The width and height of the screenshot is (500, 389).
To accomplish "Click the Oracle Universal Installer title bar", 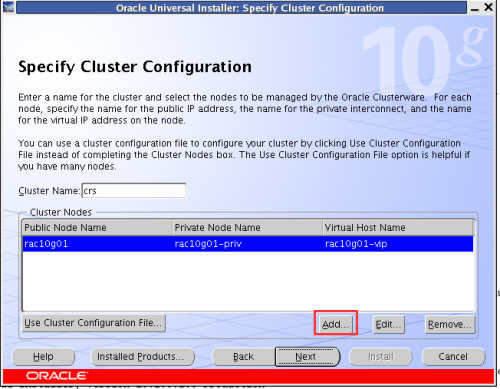I will (241, 8).
